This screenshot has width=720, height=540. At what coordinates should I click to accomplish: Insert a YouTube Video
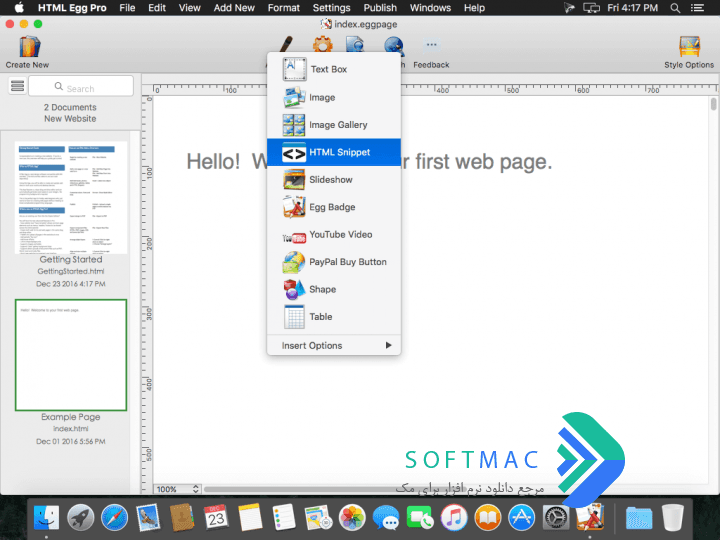point(334,235)
